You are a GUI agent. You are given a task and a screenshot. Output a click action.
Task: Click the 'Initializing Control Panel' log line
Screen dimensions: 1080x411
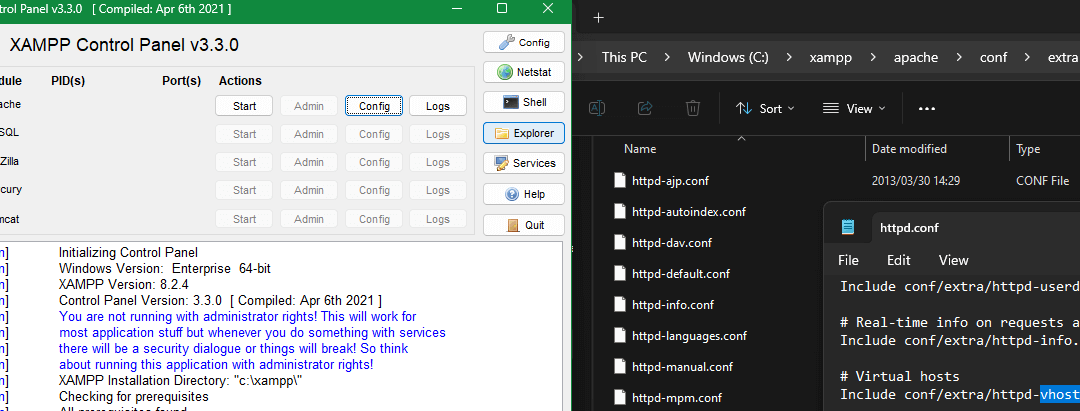point(128,252)
